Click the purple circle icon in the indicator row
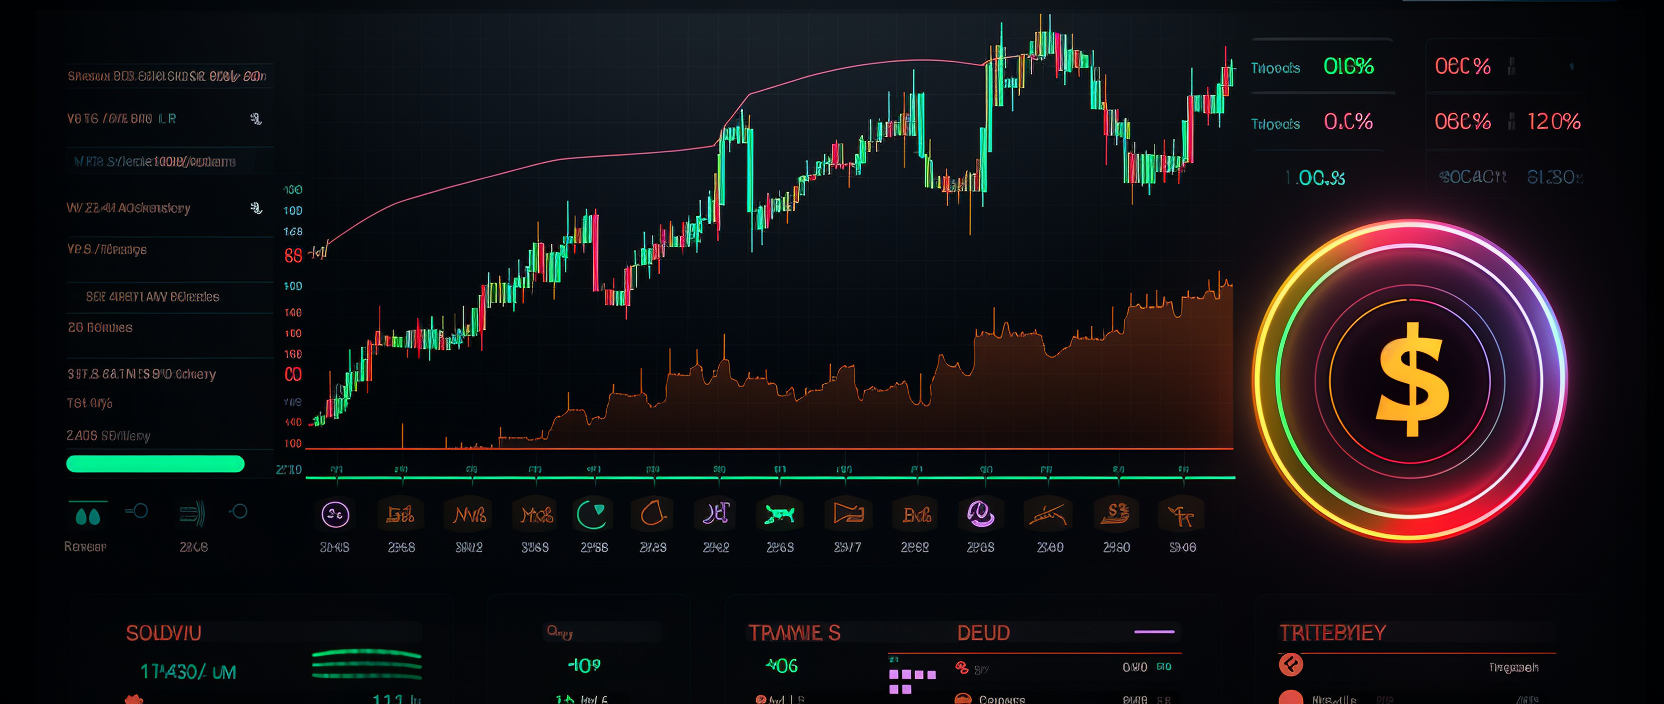The width and height of the screenshot is (1664, 704). pos(335,515)
